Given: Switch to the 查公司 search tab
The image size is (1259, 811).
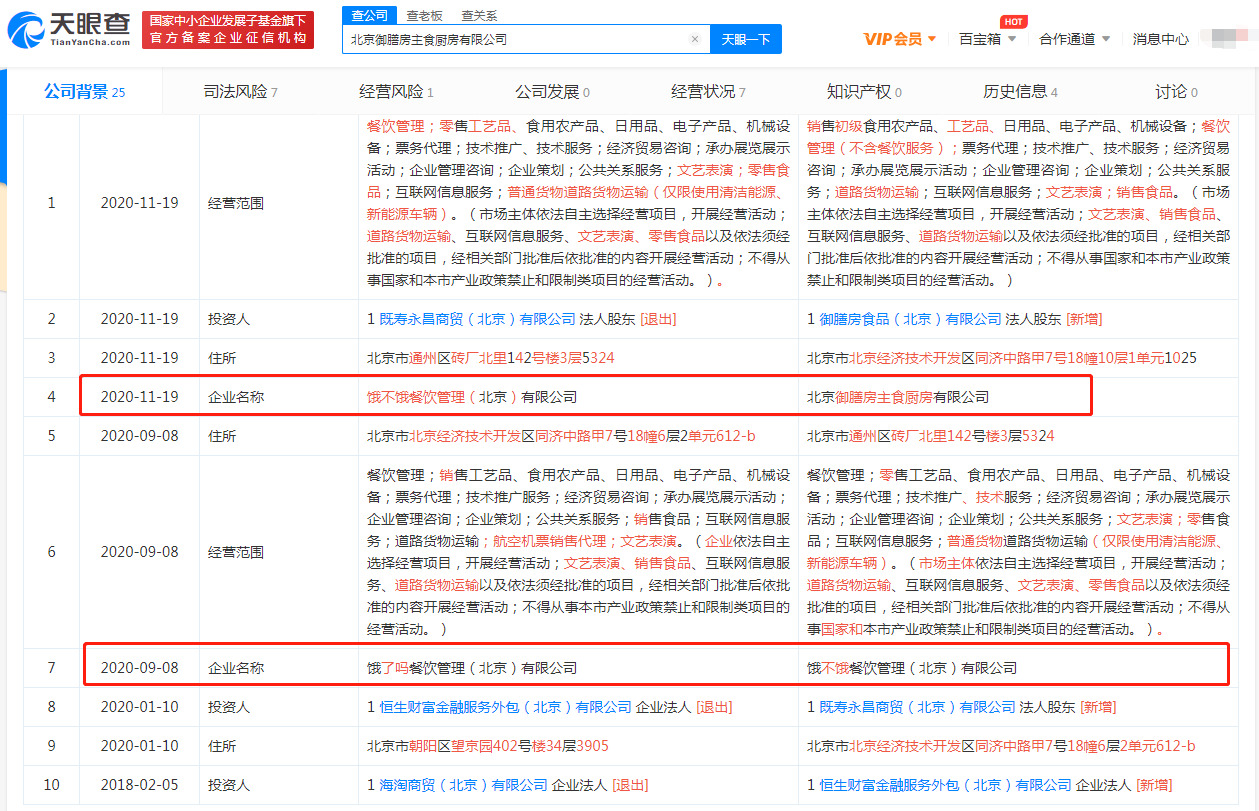Looking at the screenshot, I should click(369, 15).
